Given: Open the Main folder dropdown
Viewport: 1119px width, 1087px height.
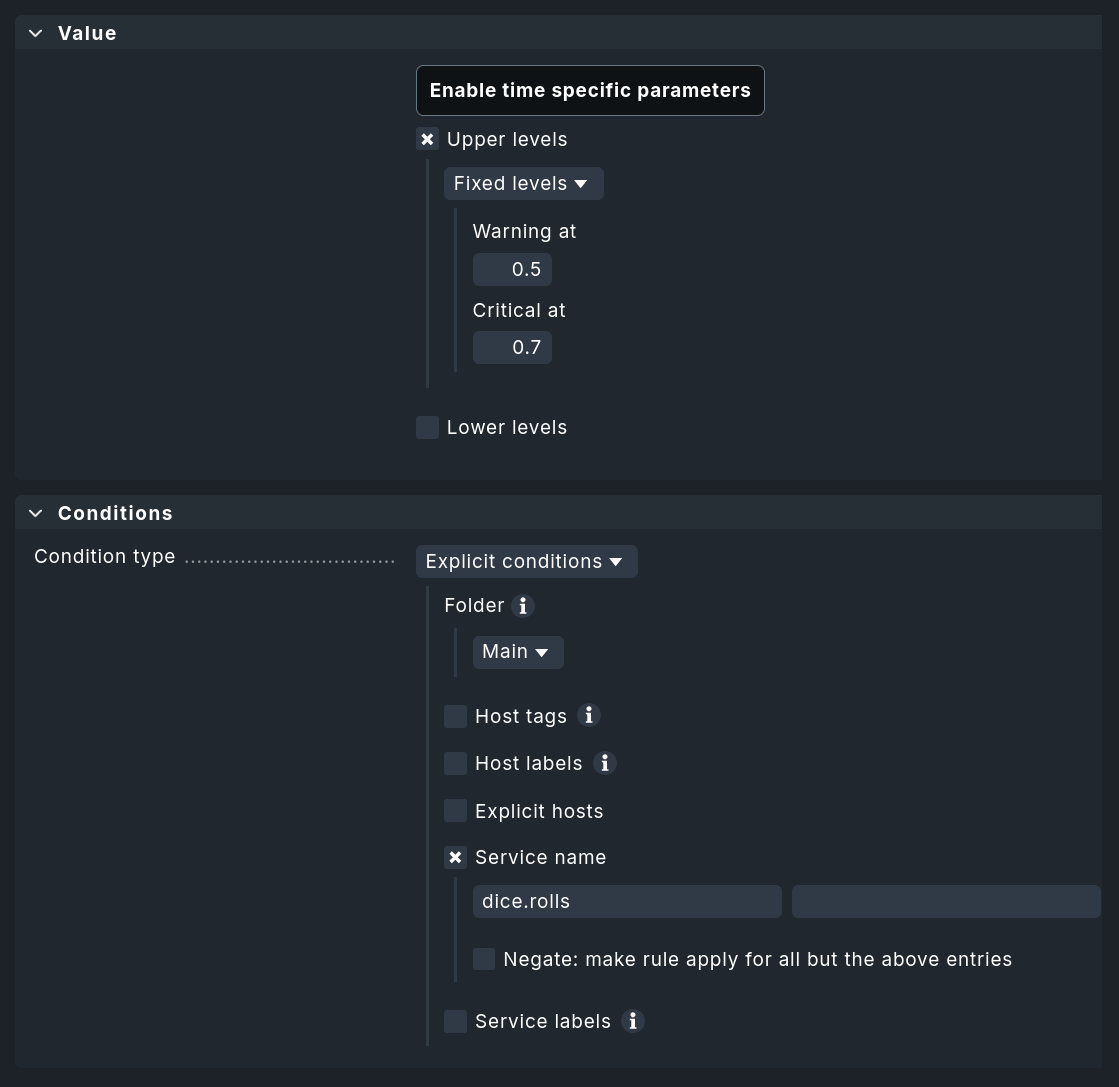Looking at the screenshot, I should coord(517,652).
